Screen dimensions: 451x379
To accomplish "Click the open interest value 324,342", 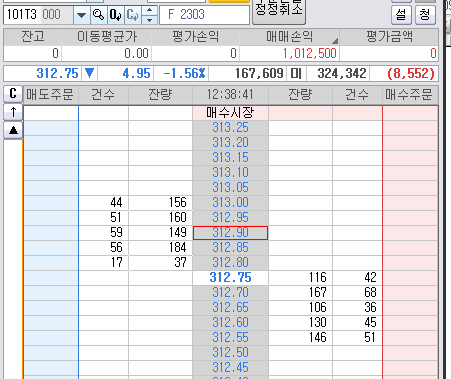I will pos(342,74).
